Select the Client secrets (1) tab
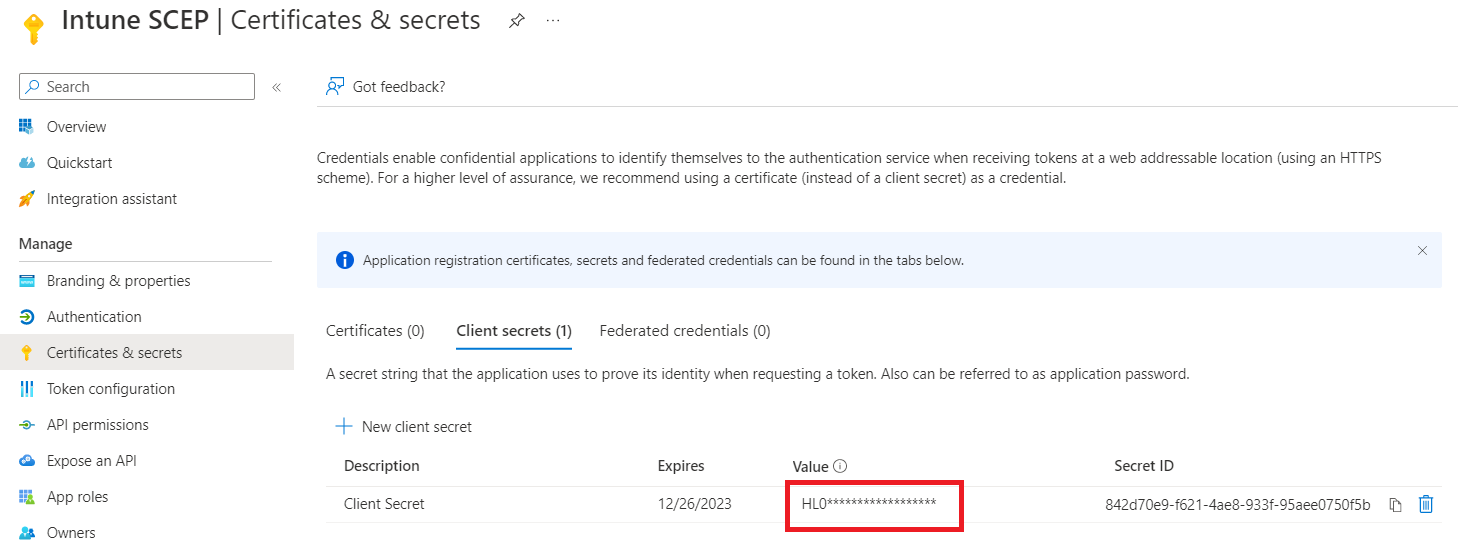1458x548 pixels. pos(514,331)
